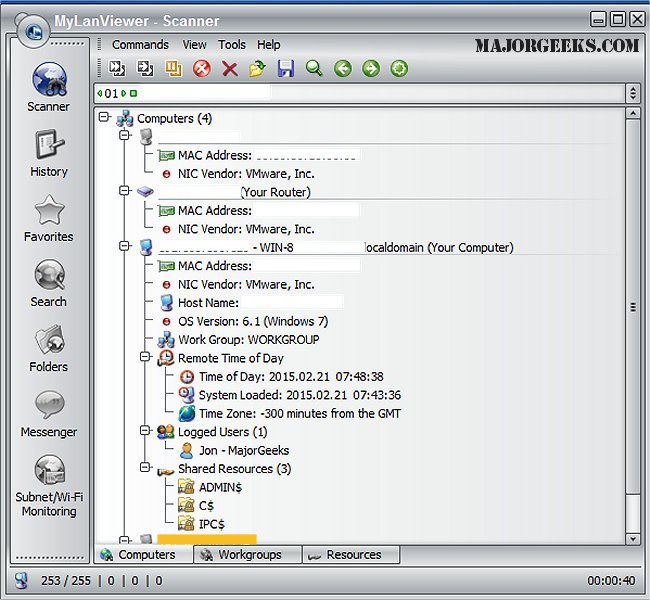Open the Commands menu
Screen dimensions: 650x600
[140, 45]
